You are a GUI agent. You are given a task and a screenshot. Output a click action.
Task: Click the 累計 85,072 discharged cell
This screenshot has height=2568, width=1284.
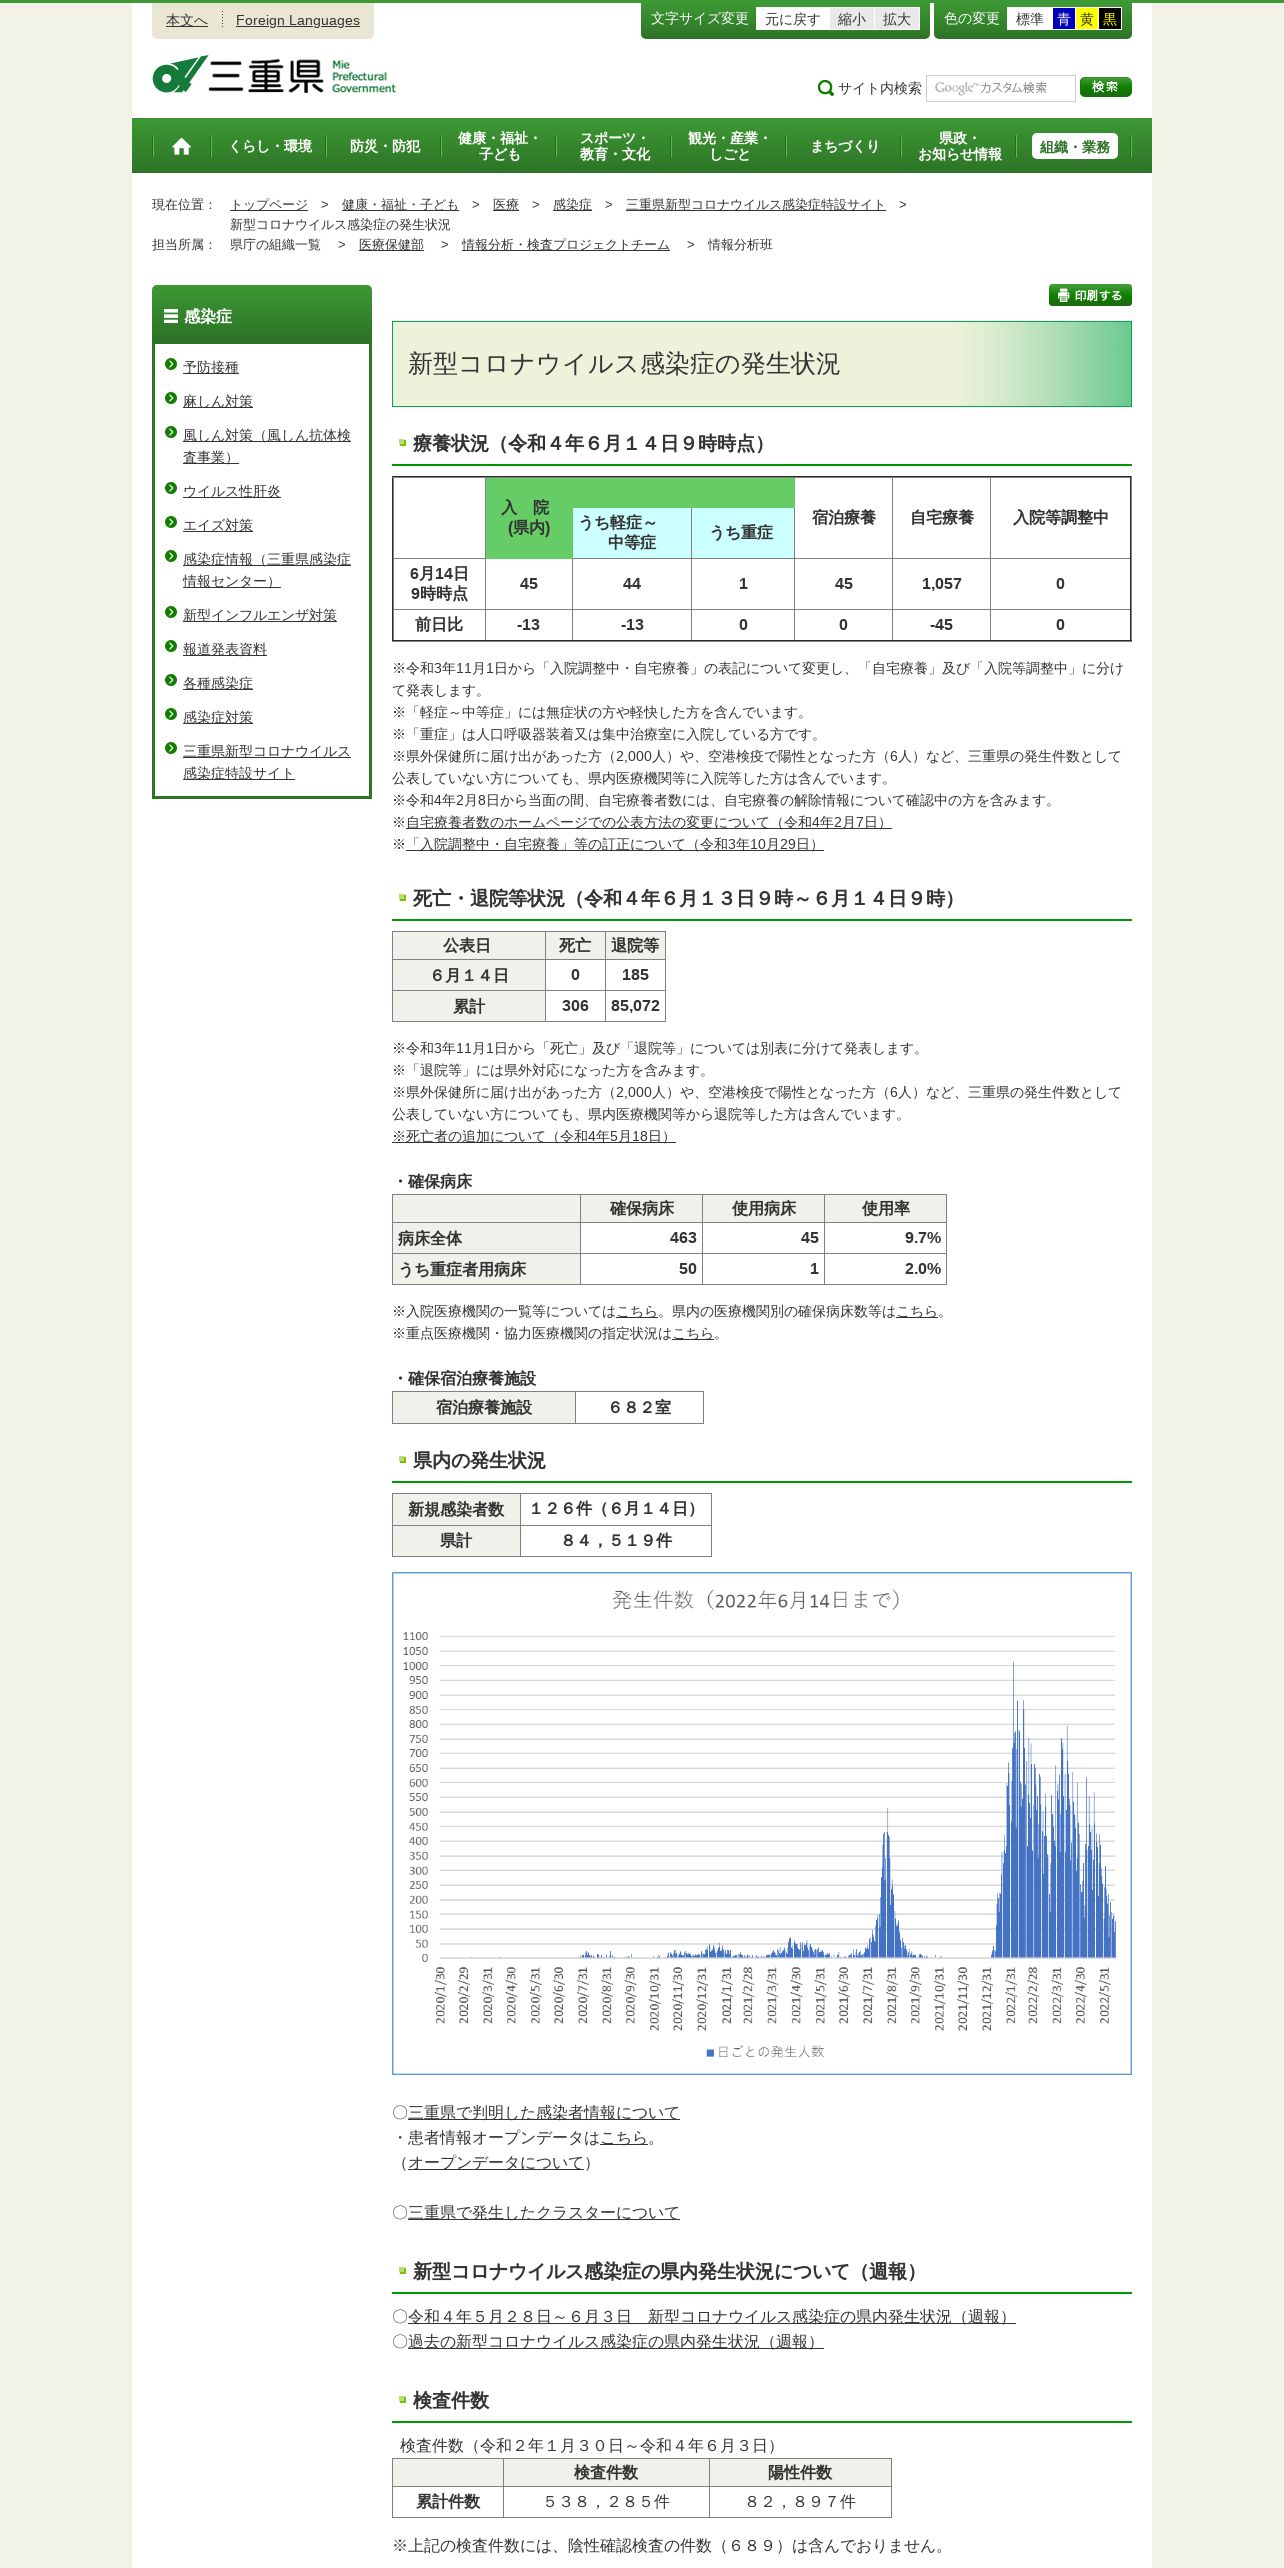point(635,1005)
